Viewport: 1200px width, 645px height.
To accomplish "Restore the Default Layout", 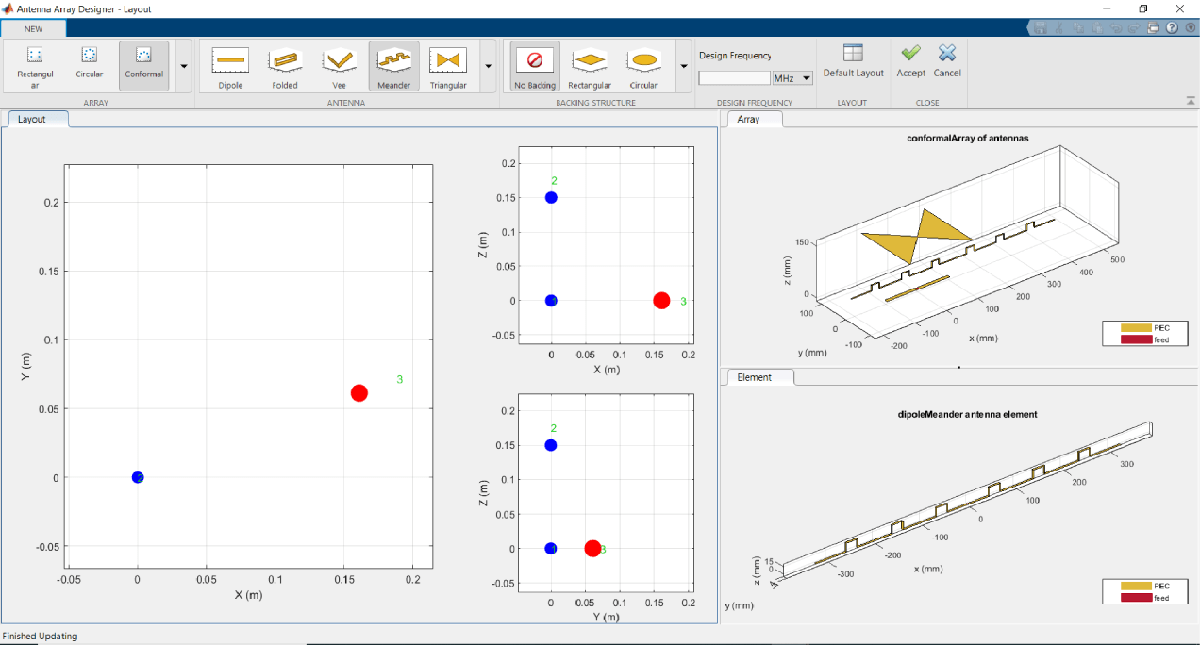I will click(x=853, y=61).
